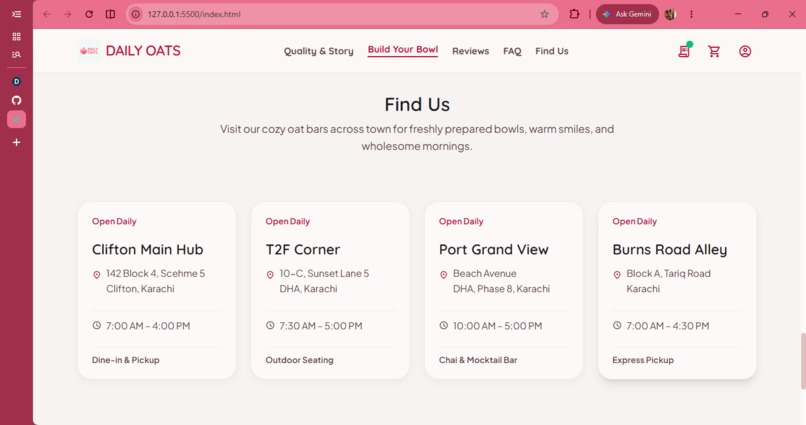Select the Port Grand View card title
Screen dimensions: 806x425
[493, 249]
